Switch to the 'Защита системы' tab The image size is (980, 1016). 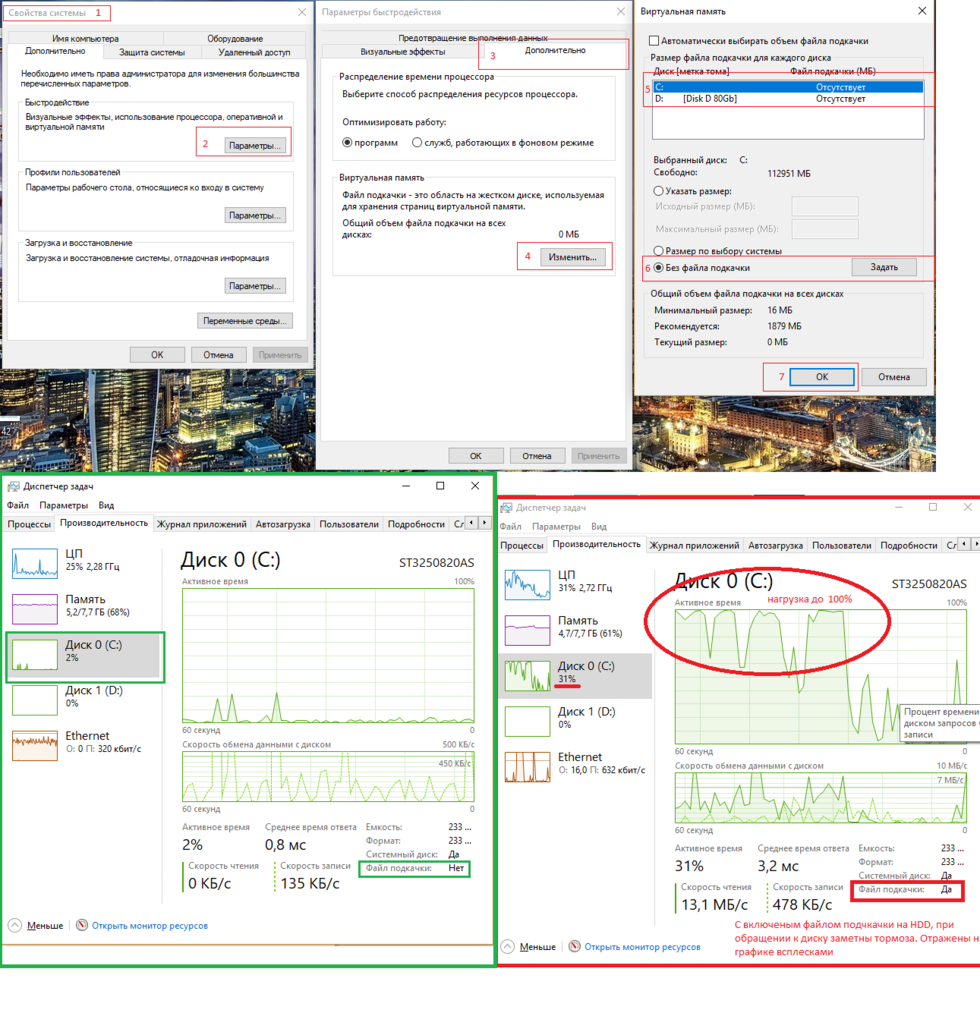pyautogui.click(x=152, y=52)
